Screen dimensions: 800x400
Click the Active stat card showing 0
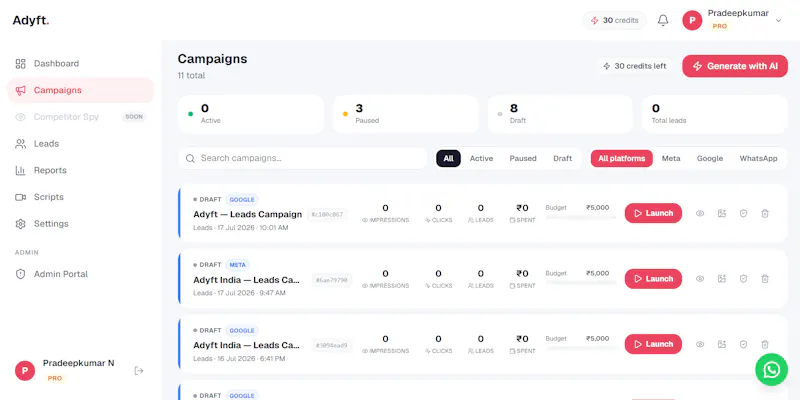click(x=251, y=114)
